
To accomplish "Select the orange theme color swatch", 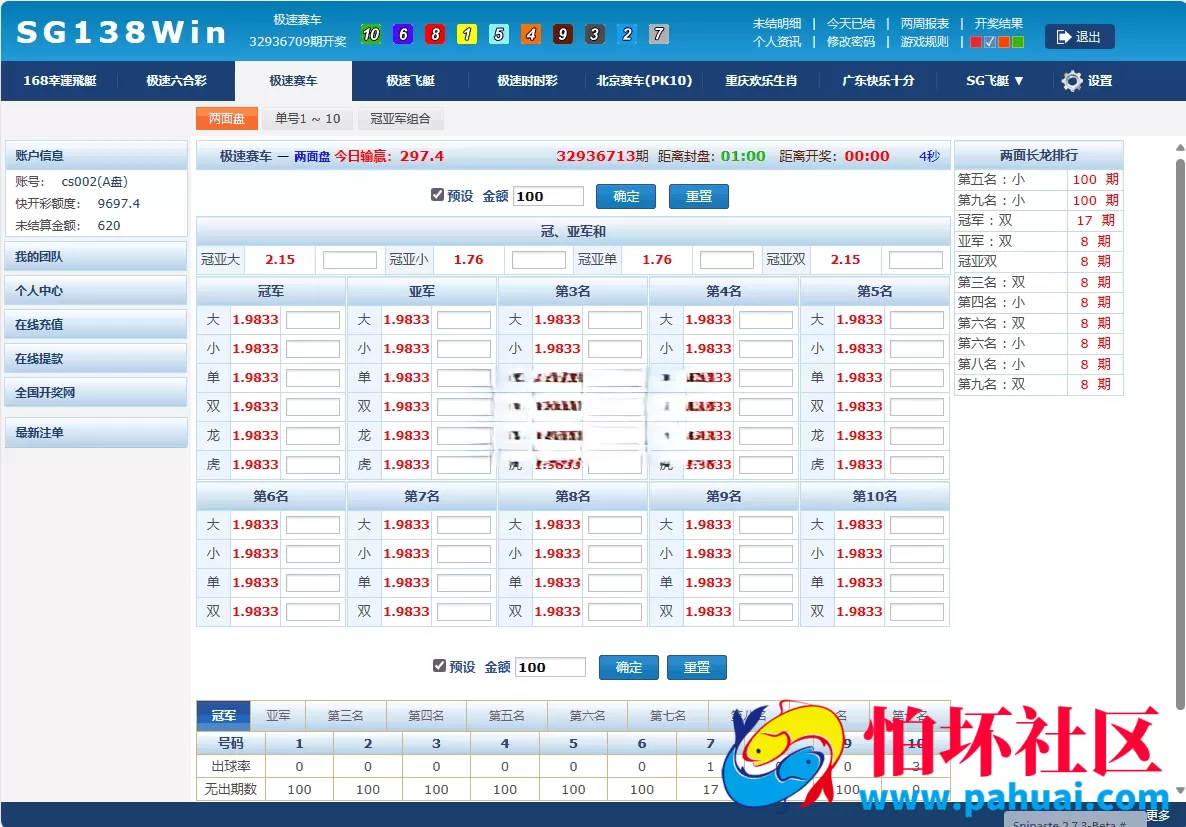I will pos(1004,42).
